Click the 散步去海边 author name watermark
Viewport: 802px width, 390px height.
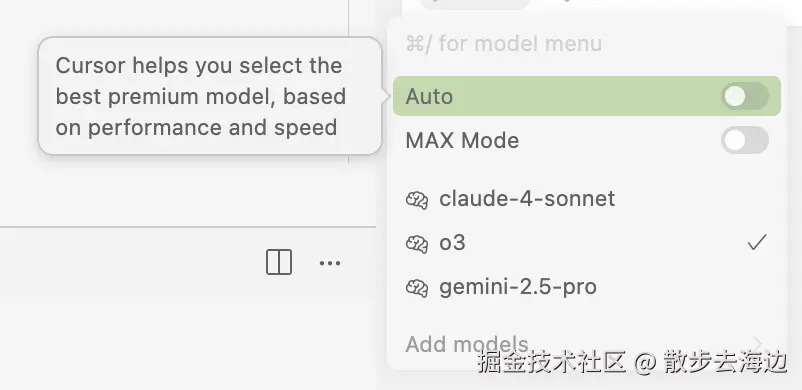point(725,361)
